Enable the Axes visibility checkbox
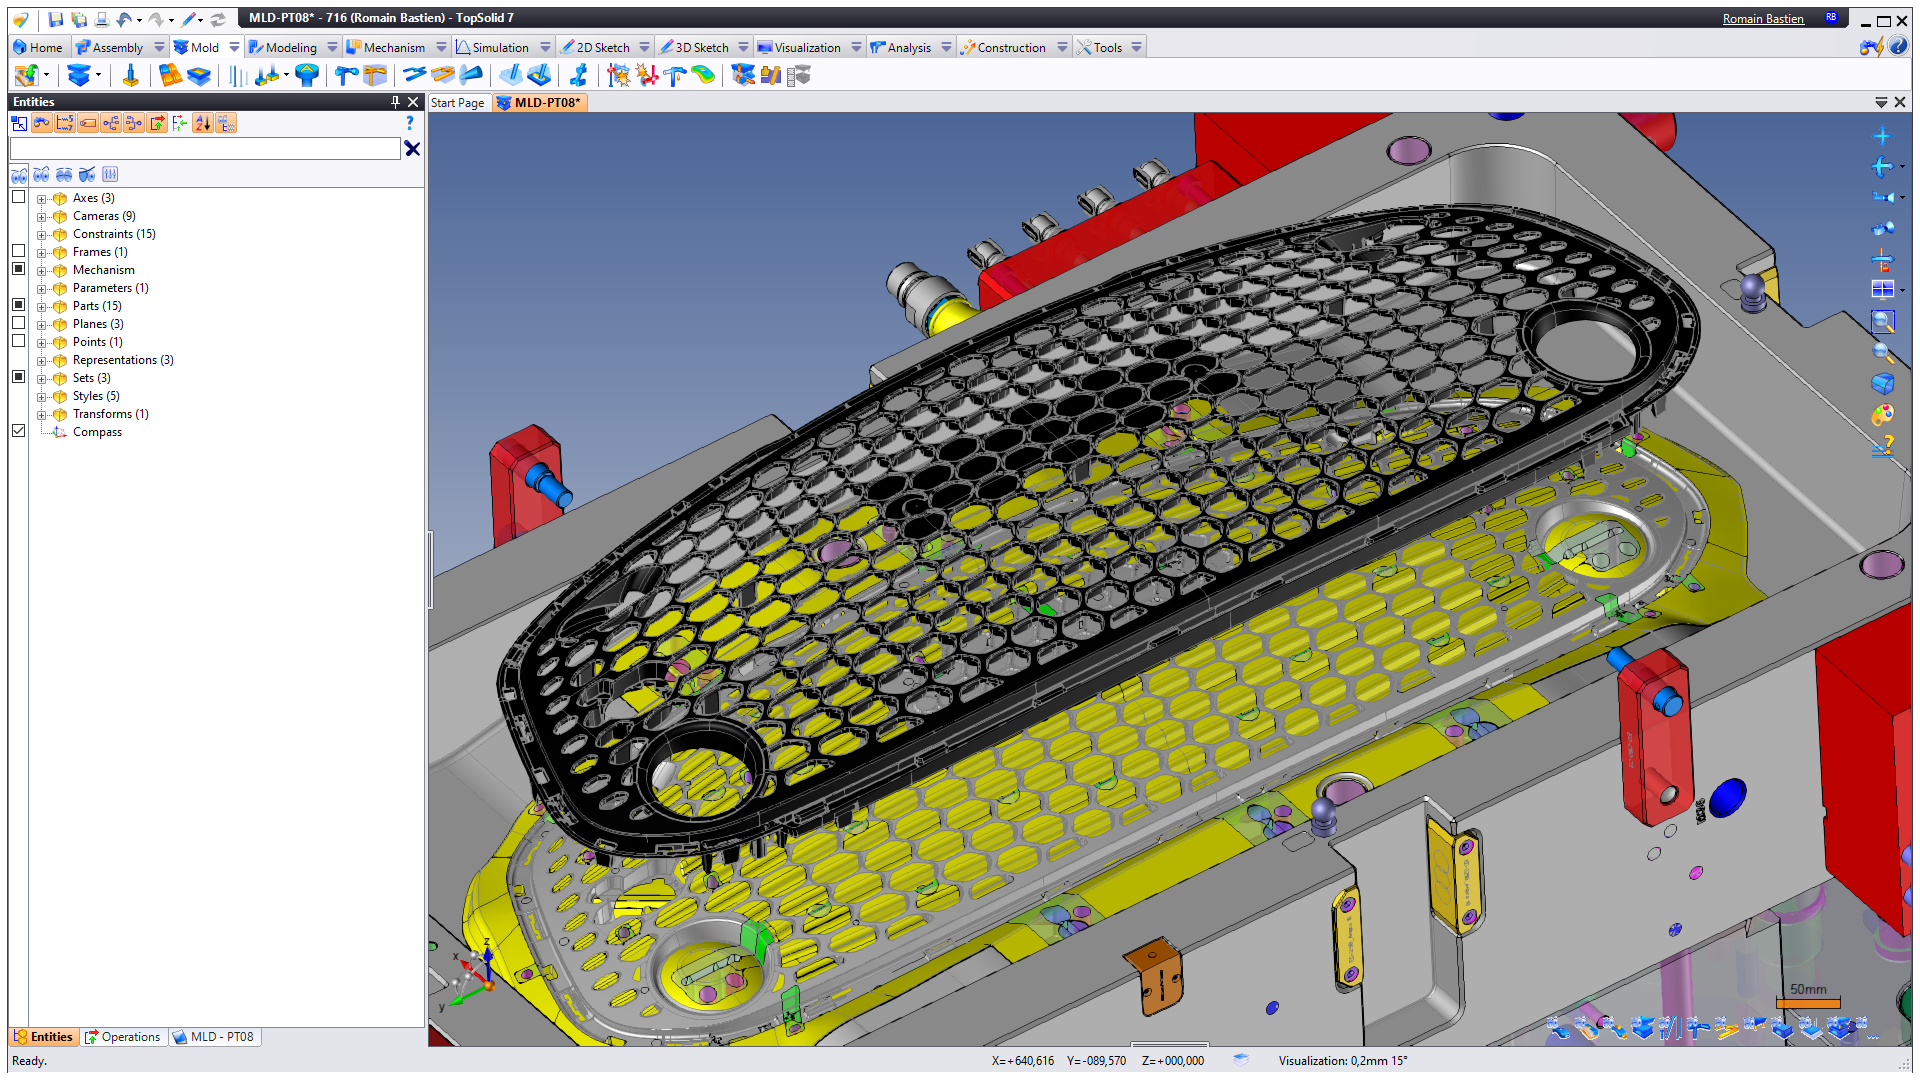1920x1080 pixels. 18,197
